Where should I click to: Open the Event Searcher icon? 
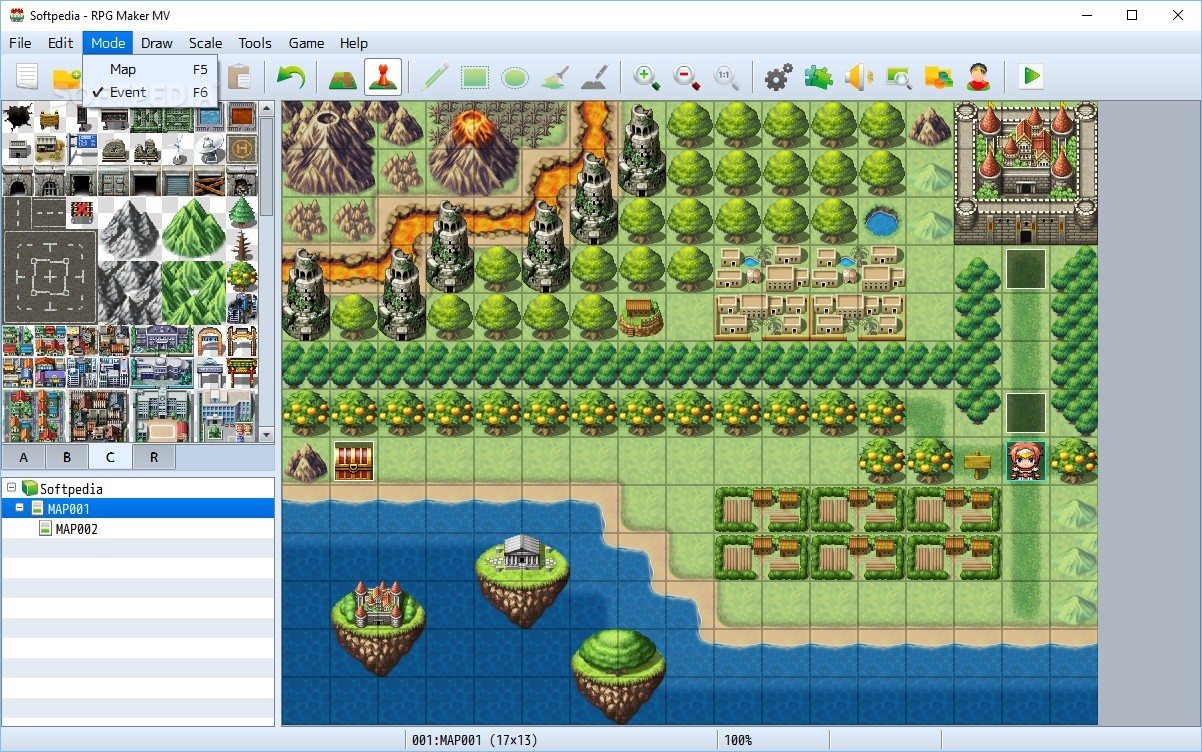click(x=898, y=77)
